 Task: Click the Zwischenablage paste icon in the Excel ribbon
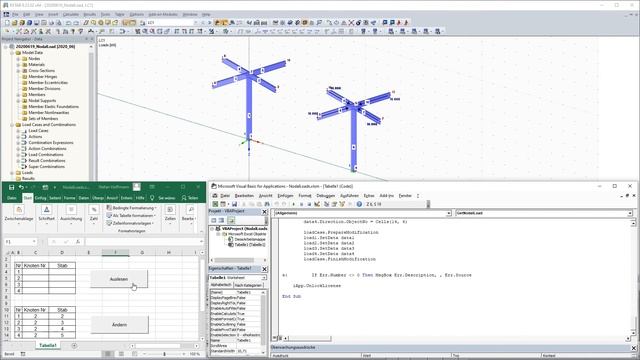[x=19, y=210]
